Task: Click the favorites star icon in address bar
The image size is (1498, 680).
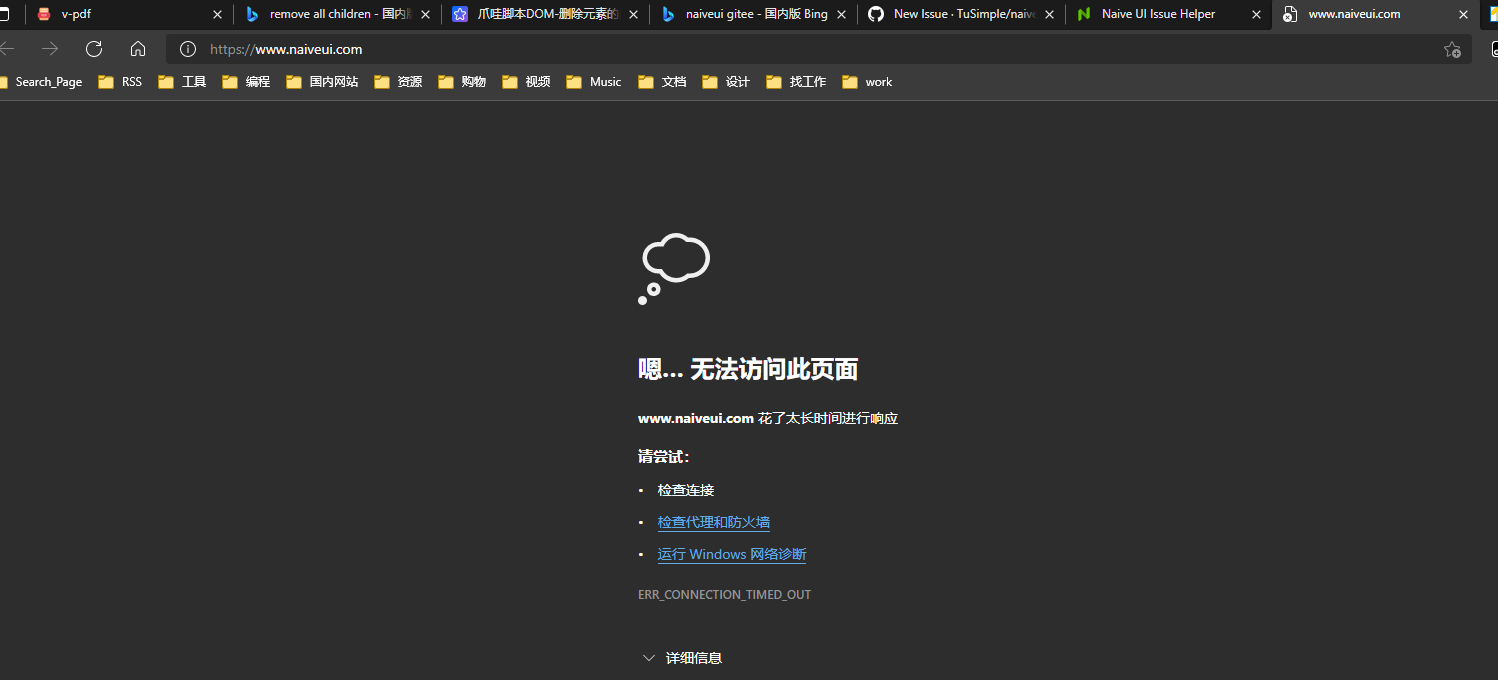Action: (1452, 48)
